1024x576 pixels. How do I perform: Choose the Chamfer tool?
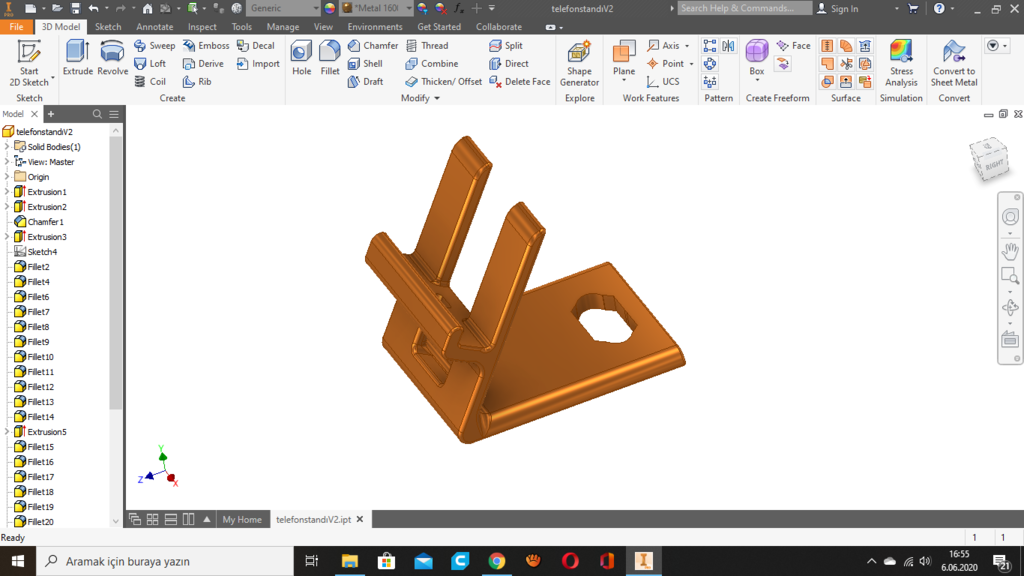(x=373, y=46)
